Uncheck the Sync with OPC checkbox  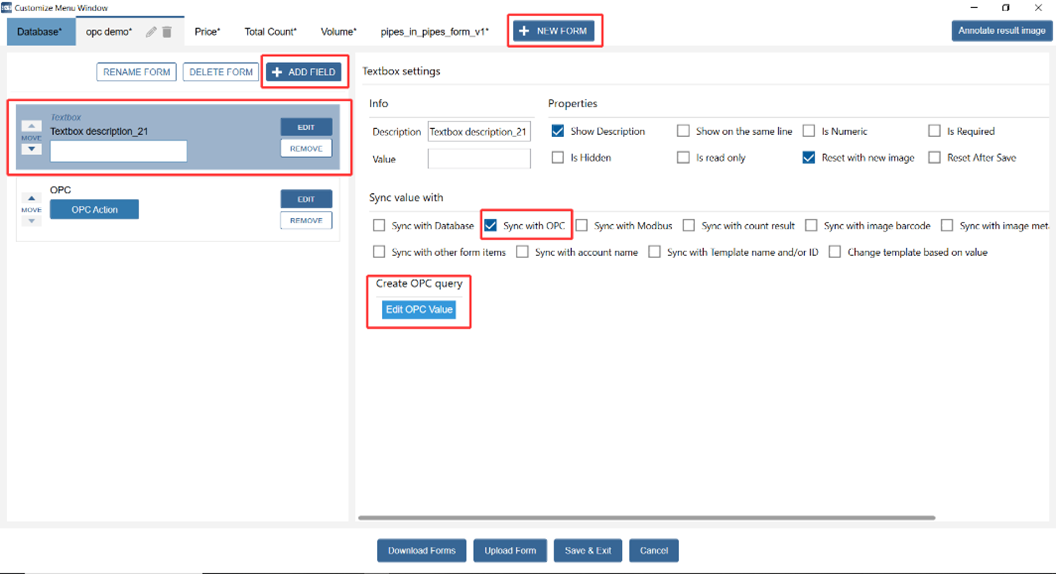(490, 226)
